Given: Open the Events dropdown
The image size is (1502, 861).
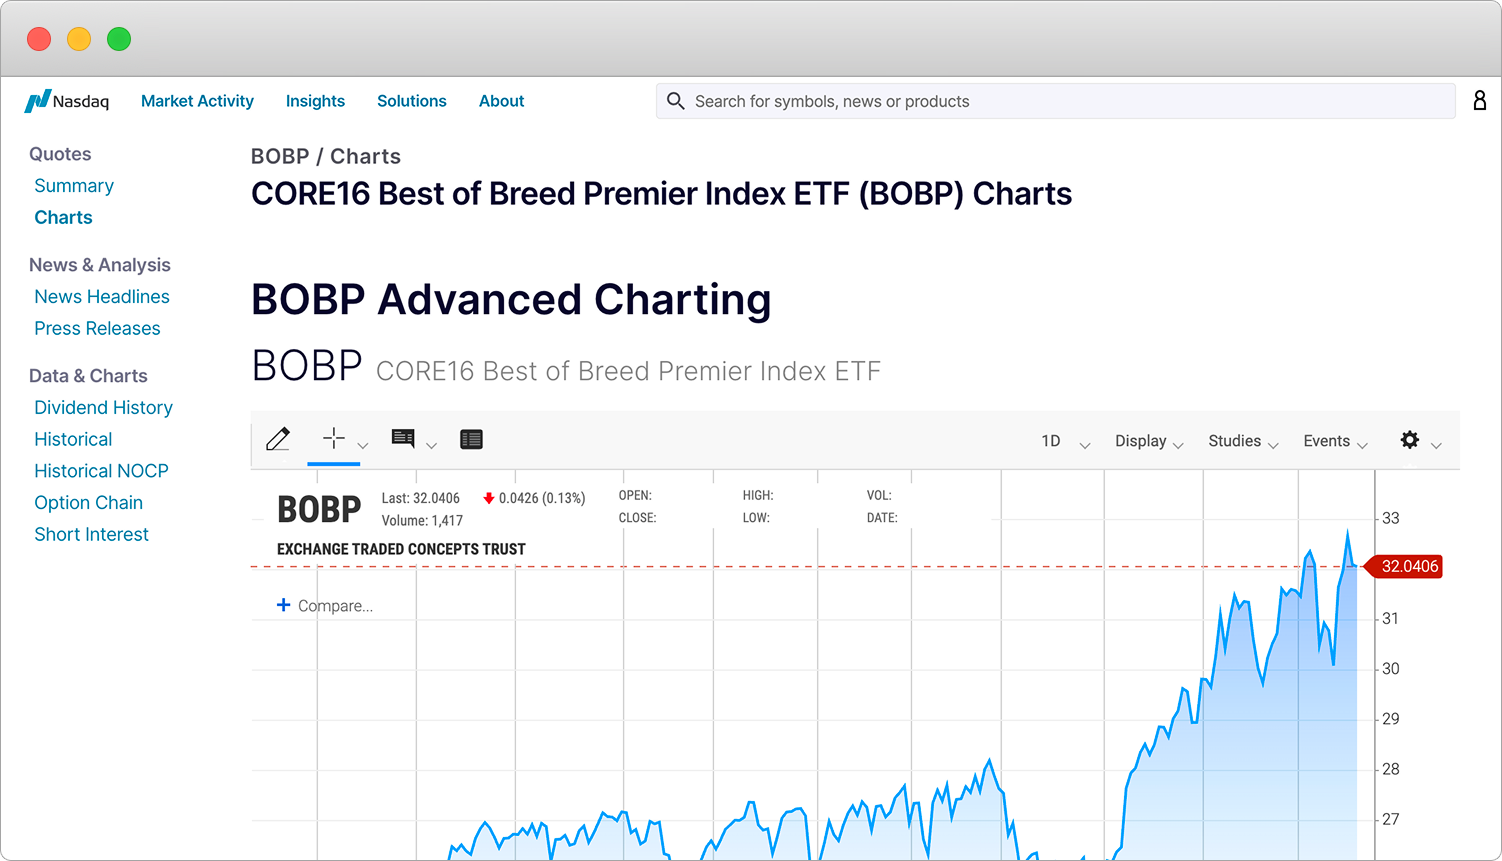Looking at the screenshot, I should tap(1336, 441).
